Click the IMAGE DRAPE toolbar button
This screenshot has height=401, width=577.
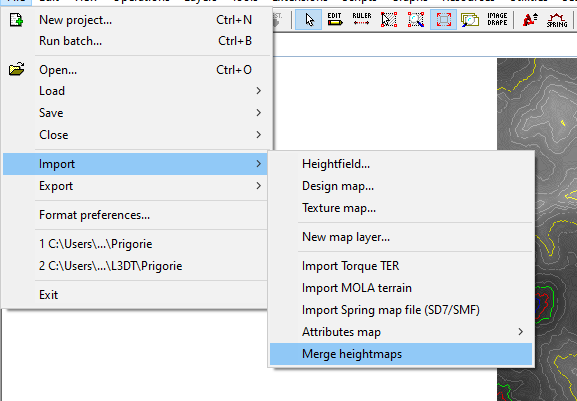(497, 19)
